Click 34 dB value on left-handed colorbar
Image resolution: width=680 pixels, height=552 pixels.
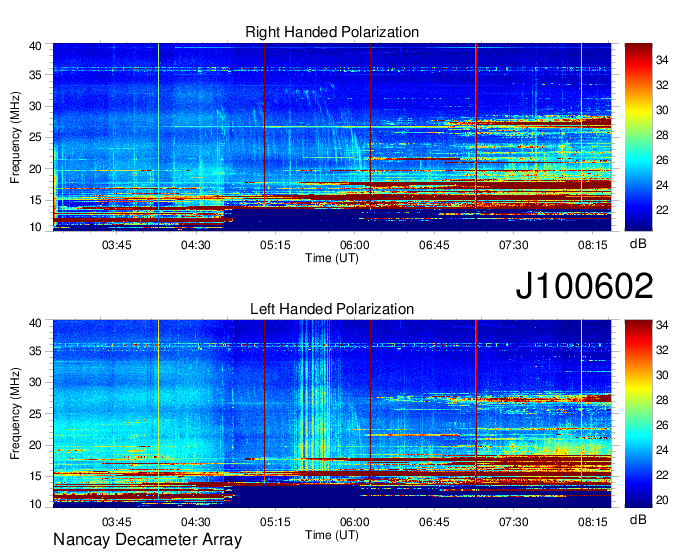click(662, 325)
